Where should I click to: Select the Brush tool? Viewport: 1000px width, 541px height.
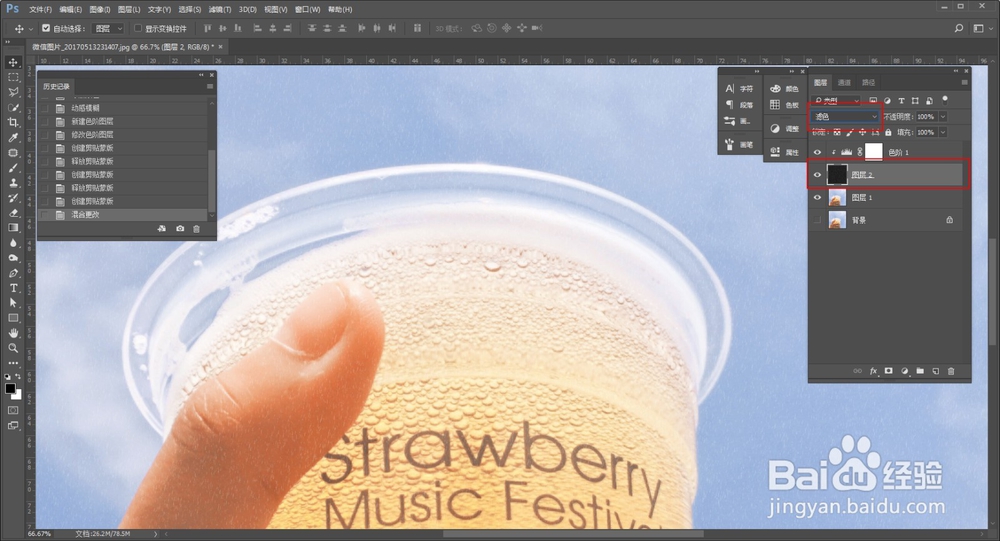pyautogui.click(x=13, y=168)
